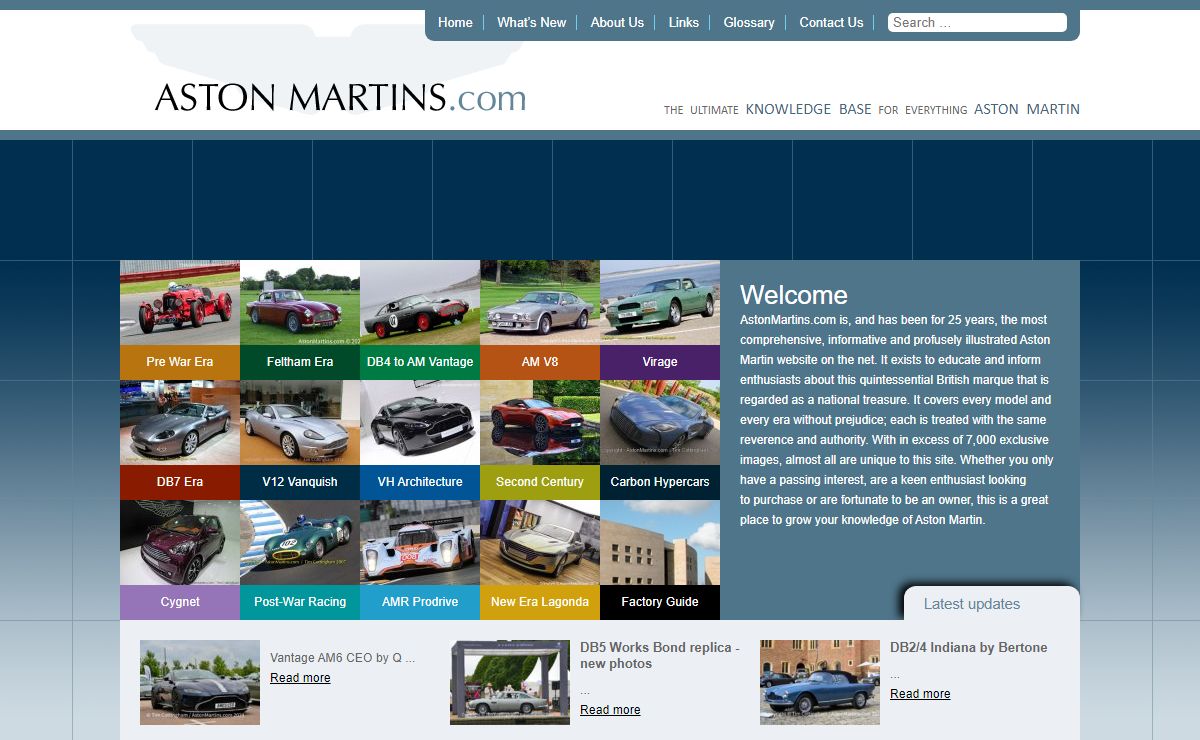The width and height of the screenshot is (1200, 740).
Task: Select the Cygnet label
Action: tap(180, 602)
